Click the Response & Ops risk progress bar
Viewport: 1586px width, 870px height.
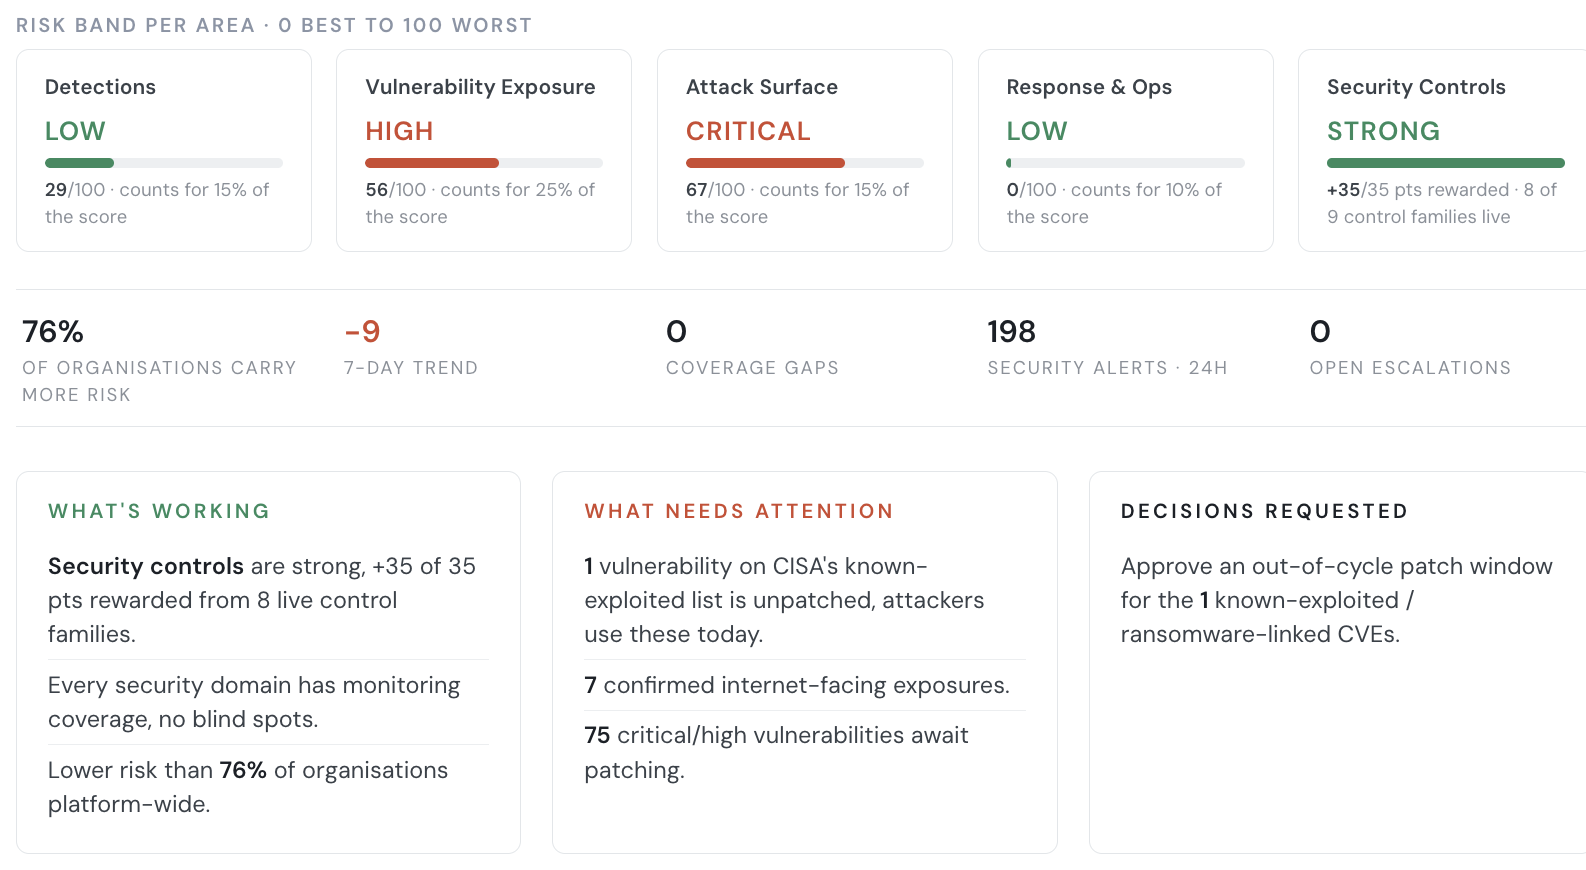coord(1125,163)
